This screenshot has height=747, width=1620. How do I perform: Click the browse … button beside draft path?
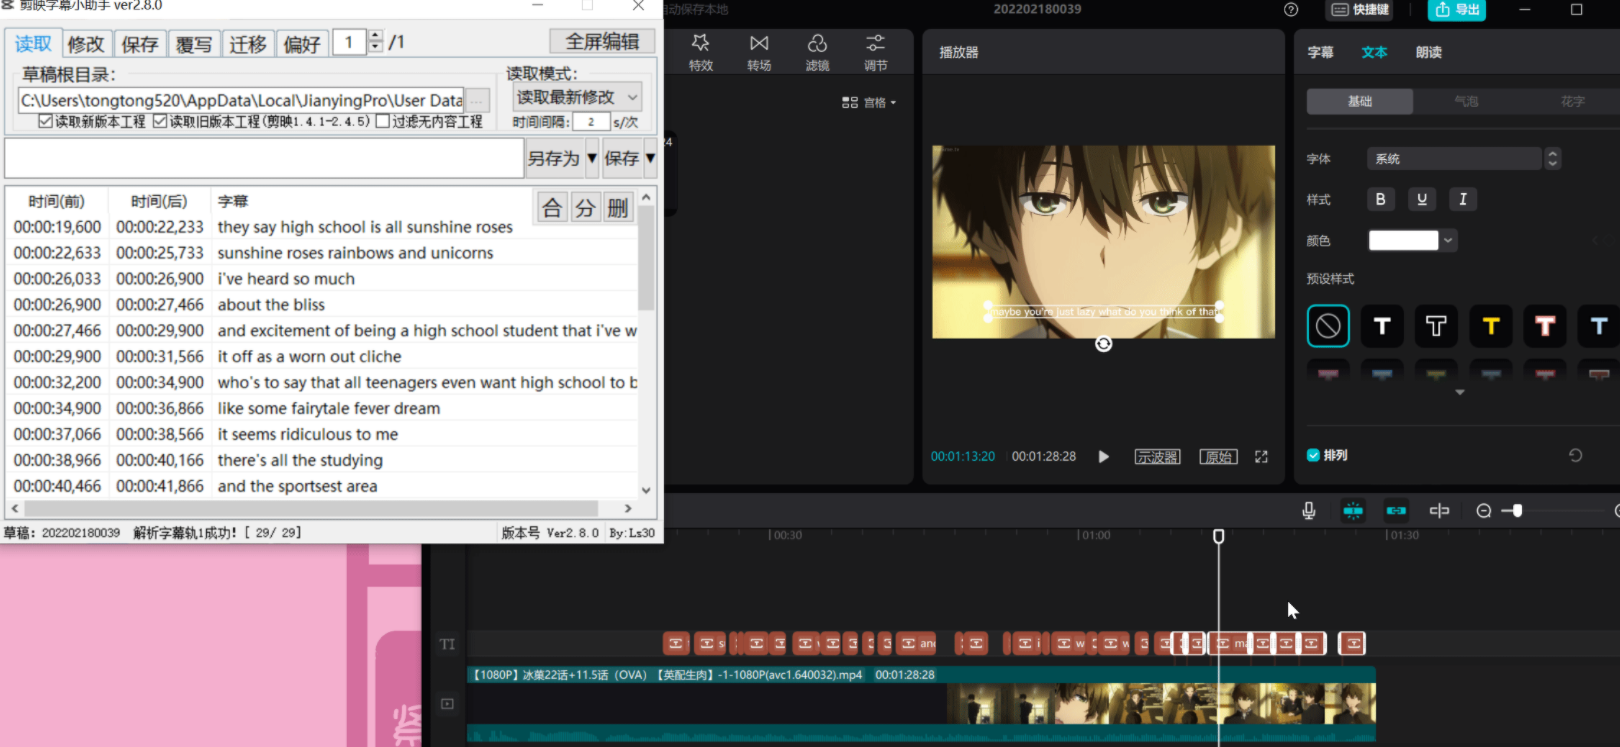478,100
